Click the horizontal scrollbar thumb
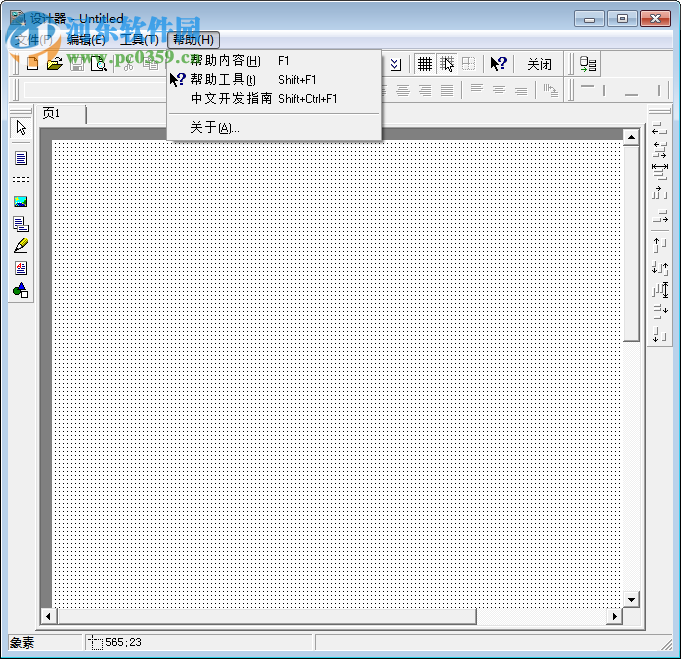The height and width of the screenshot is (659, 681). pyautogui.click(x=266, y=616)
